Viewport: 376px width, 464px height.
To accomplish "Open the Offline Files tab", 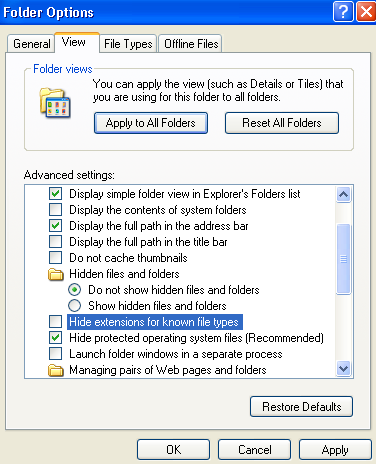I will 191,44.
